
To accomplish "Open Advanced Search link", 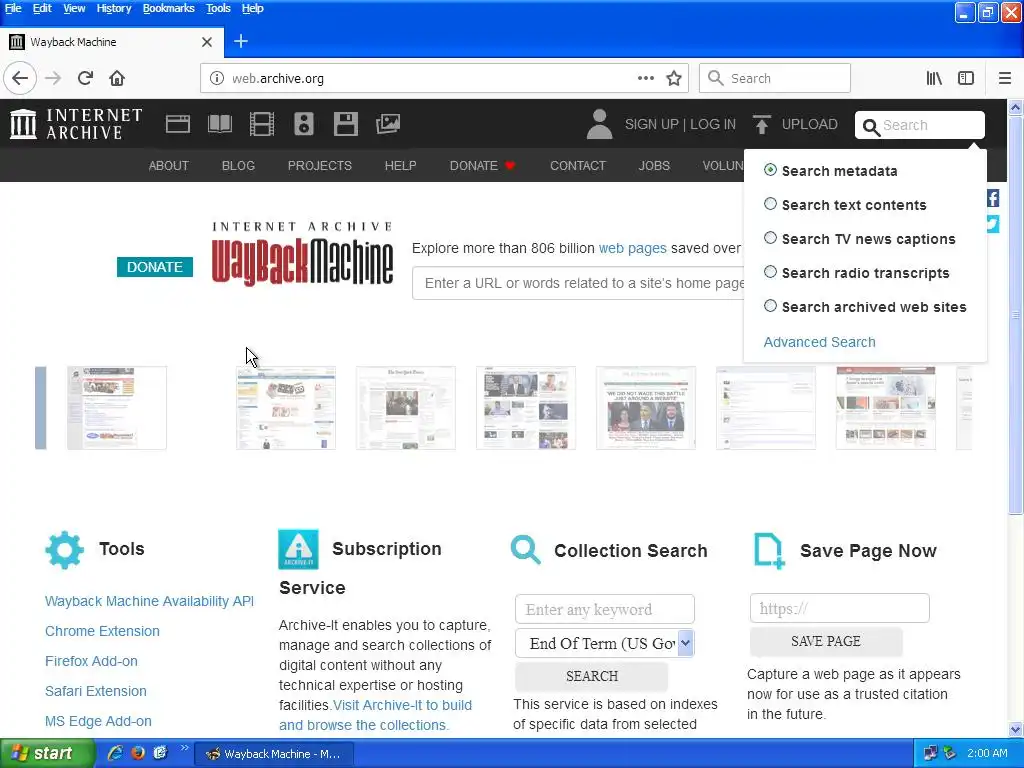I will pos(819,342).
